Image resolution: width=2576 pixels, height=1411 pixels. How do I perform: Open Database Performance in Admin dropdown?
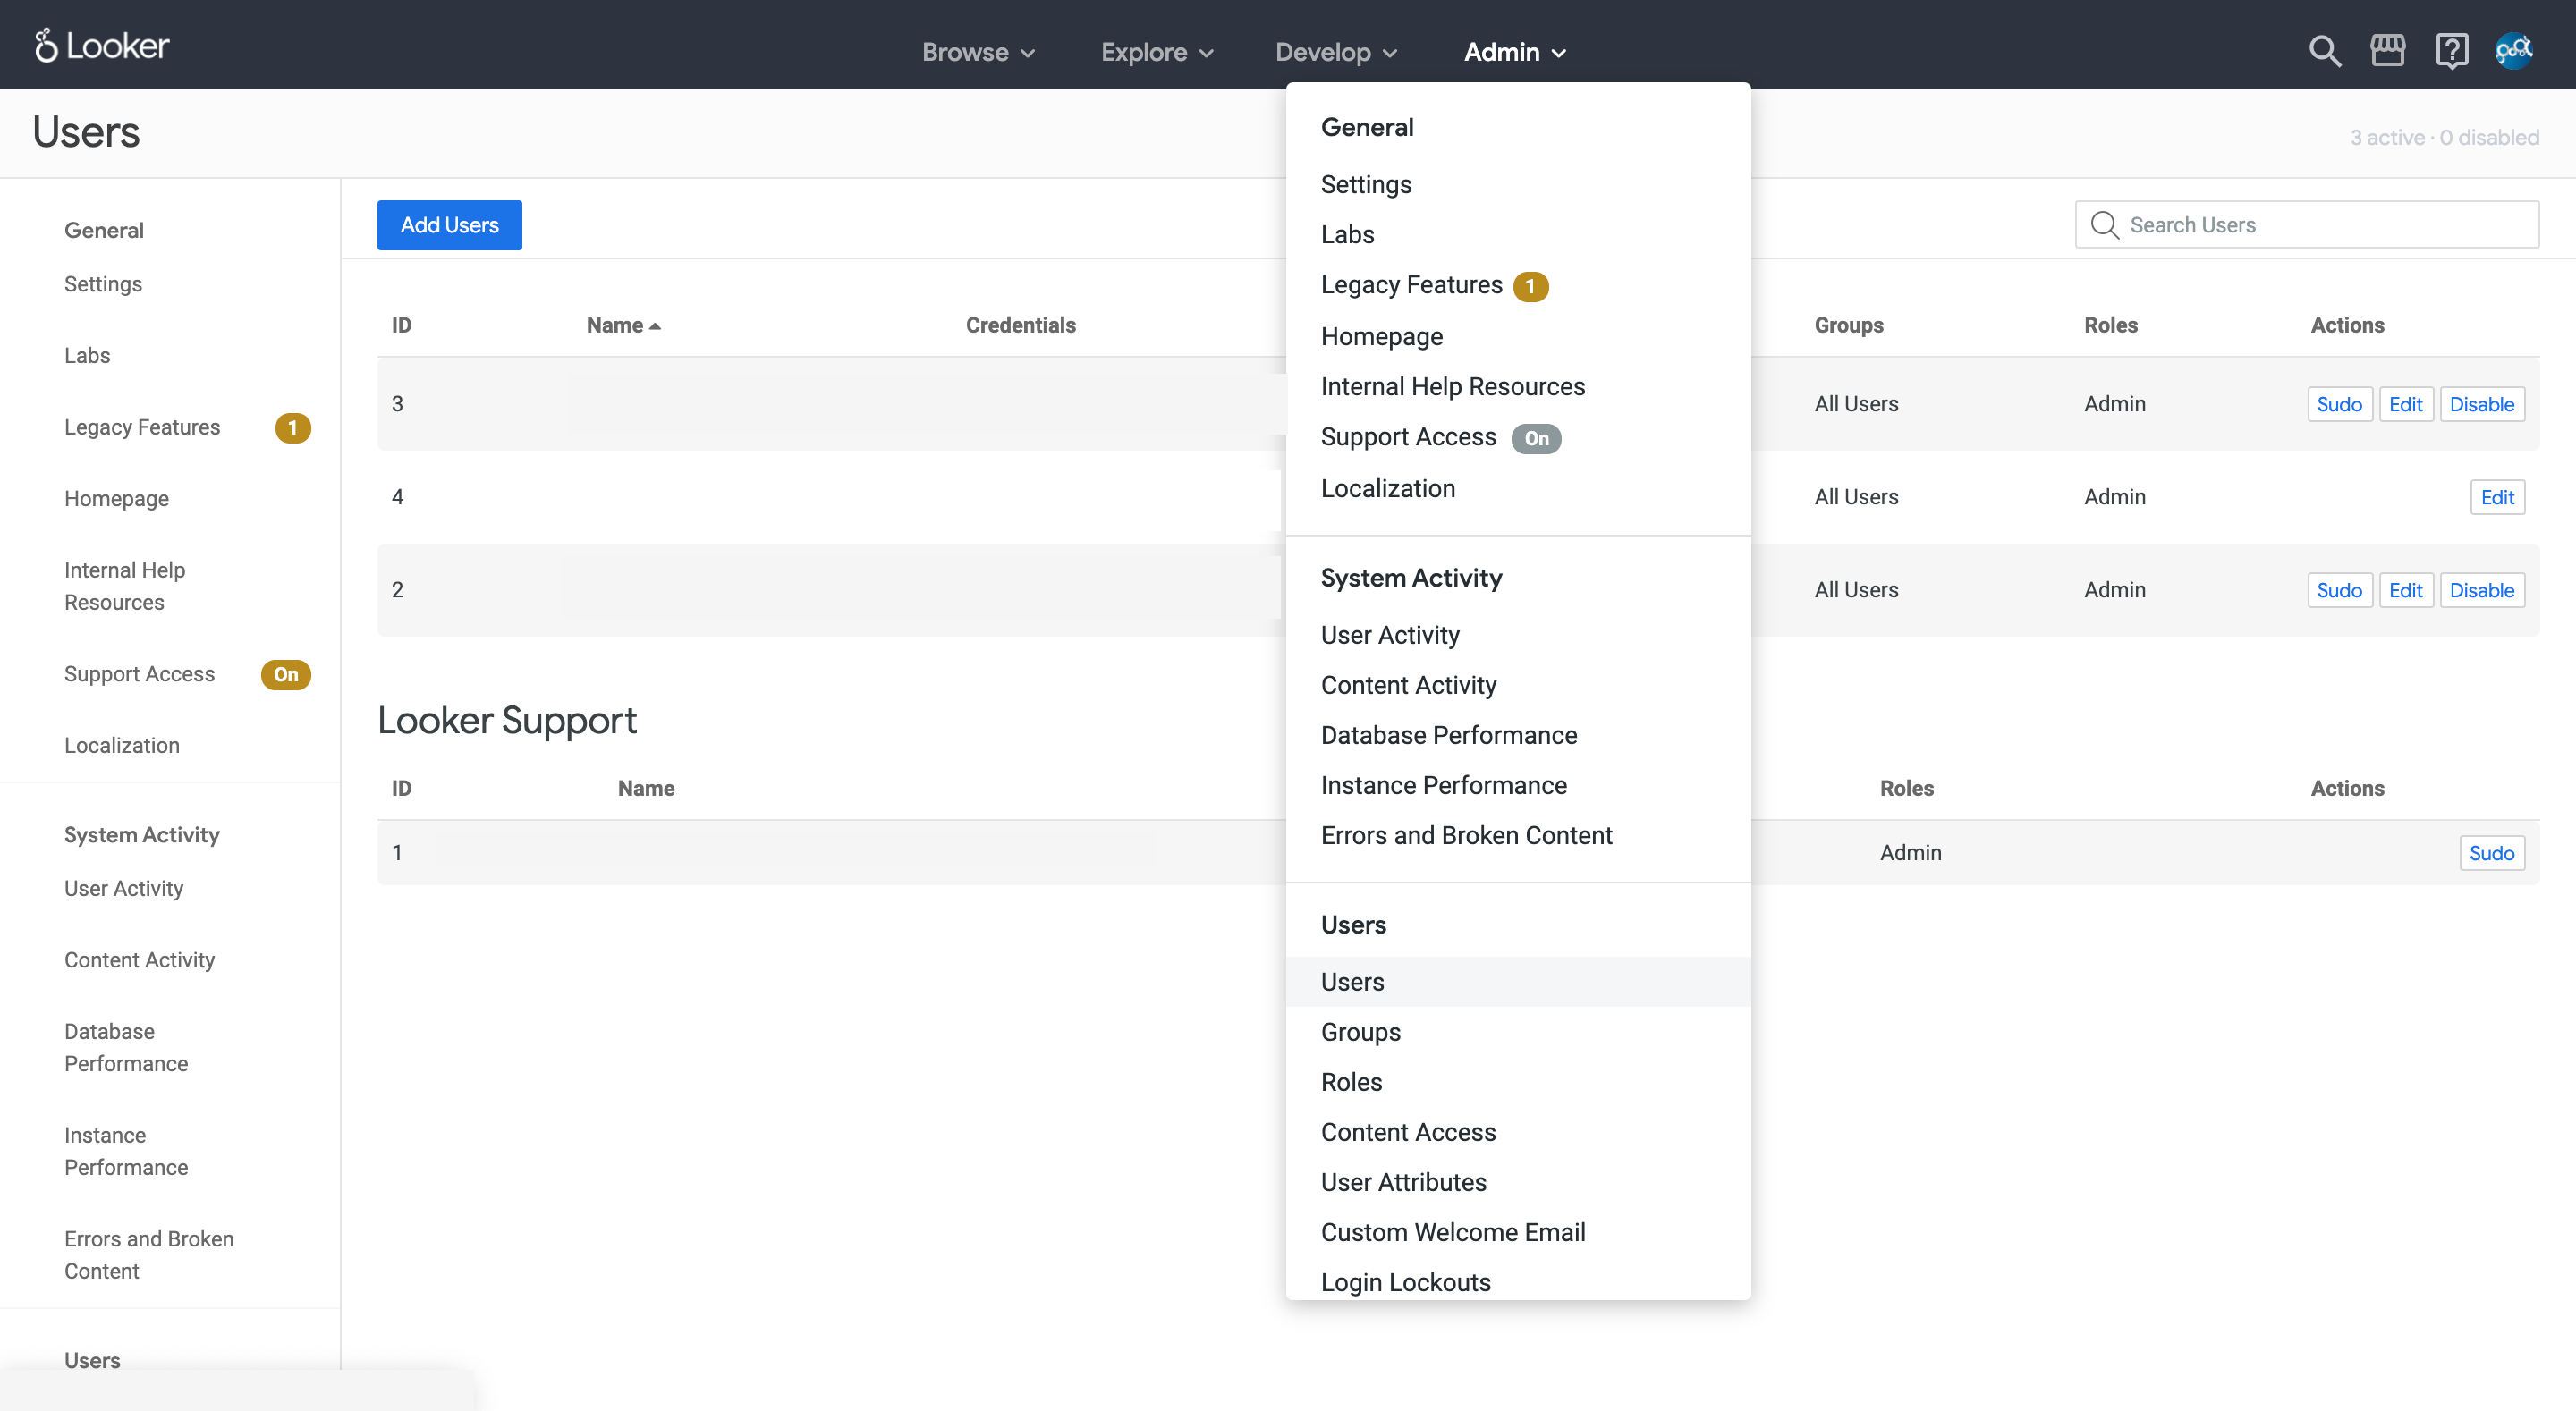coord(1448,736)
